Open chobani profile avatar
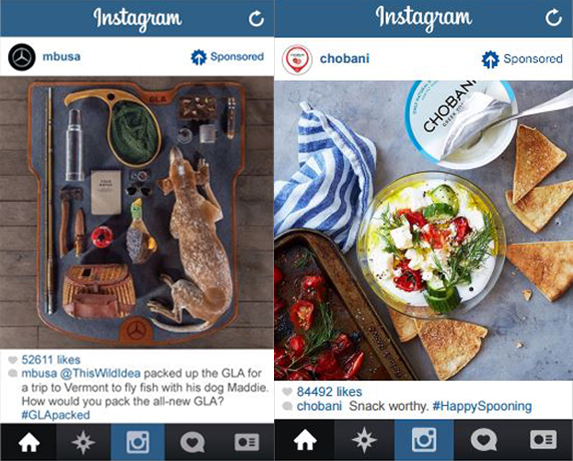This screenshot has height=461, width=573. tap(297, 60)
